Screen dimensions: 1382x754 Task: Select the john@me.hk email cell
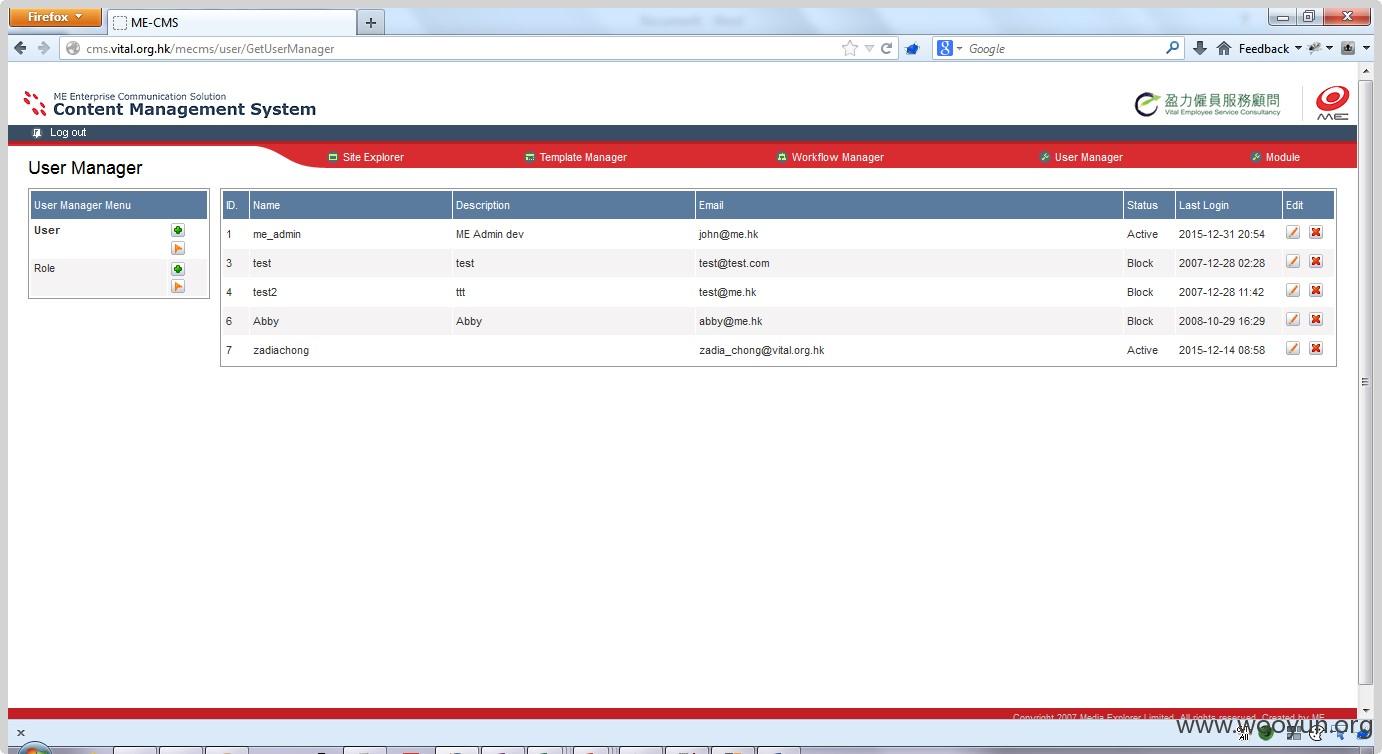728,234
